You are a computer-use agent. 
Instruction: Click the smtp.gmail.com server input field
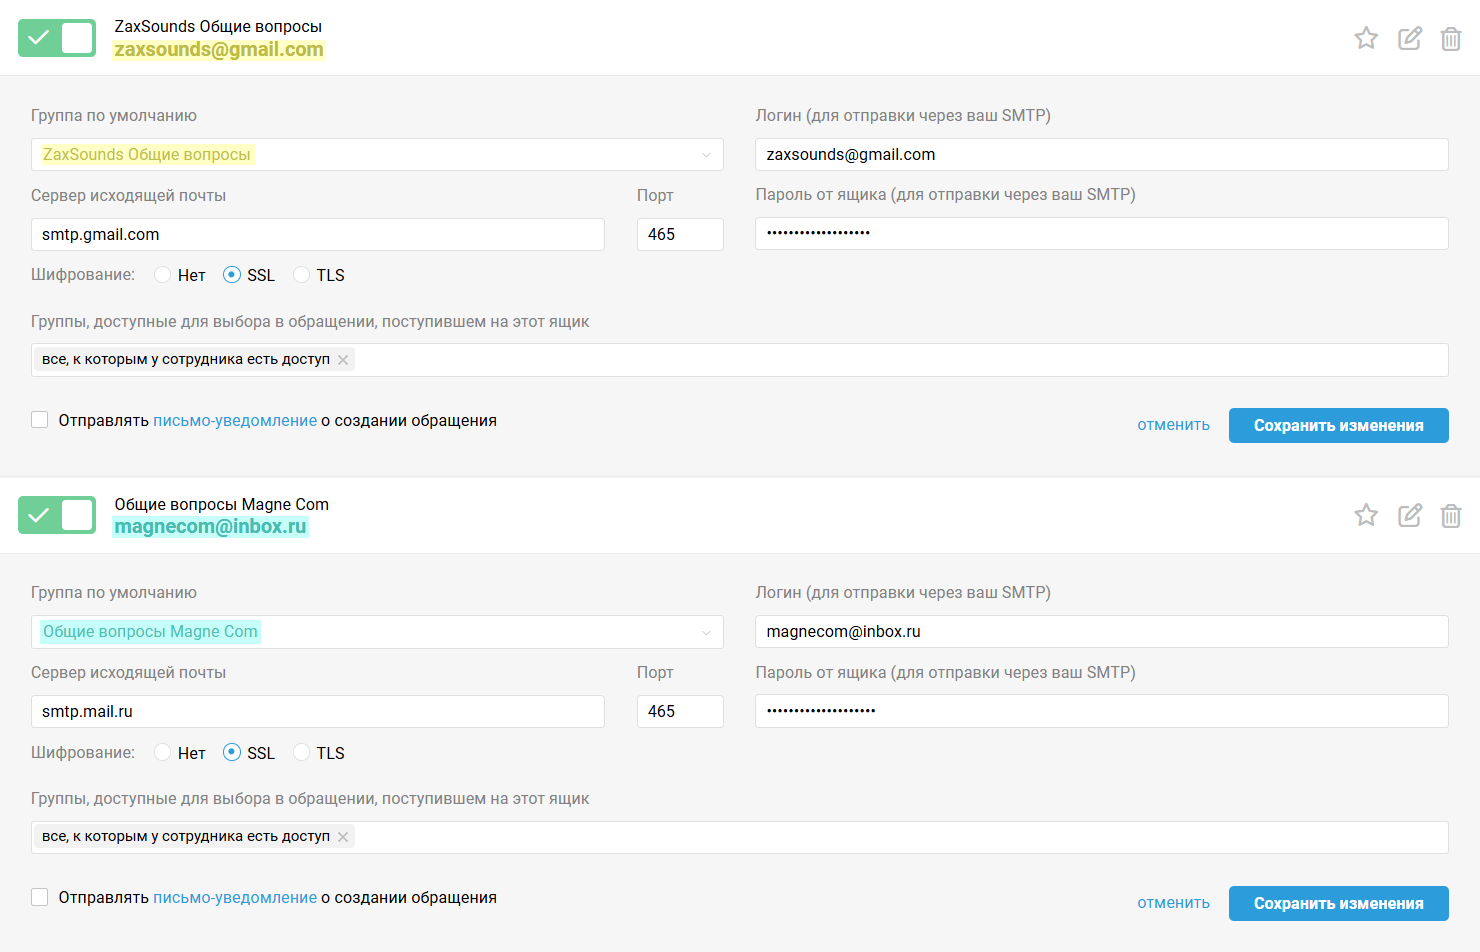317,235
